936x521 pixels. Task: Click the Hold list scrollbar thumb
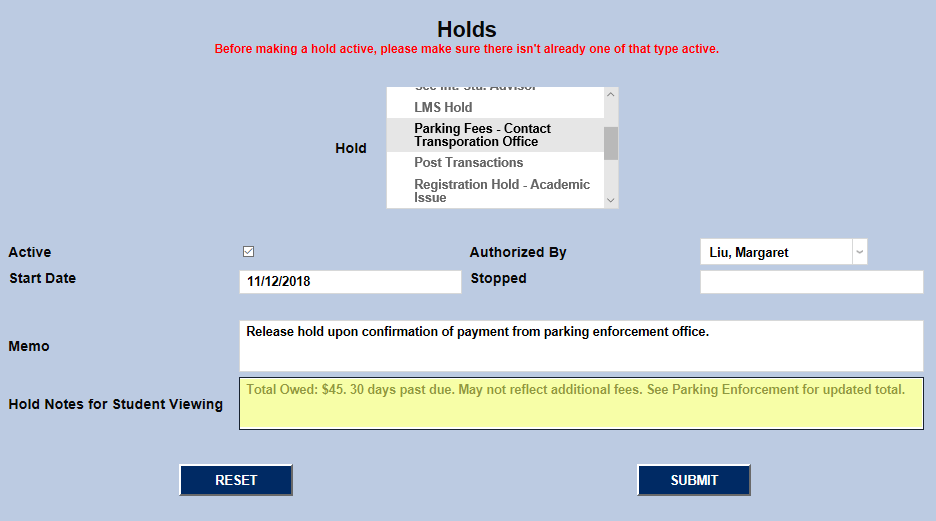pyautogui.click(x=610, y=143)
